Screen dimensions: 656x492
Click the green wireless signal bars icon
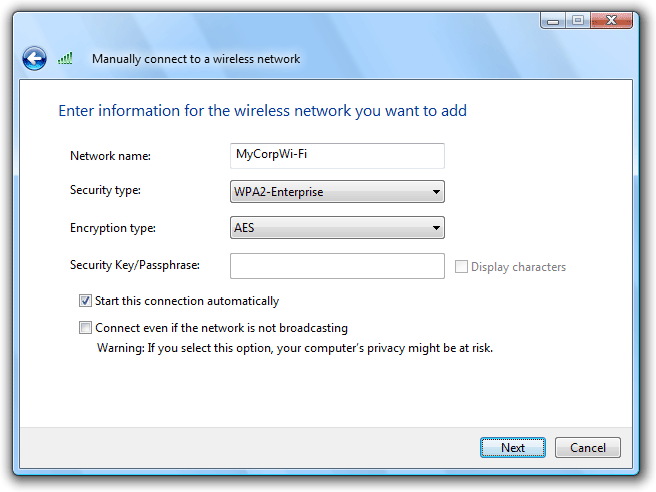pyautogui.click(x=65, y=58)
